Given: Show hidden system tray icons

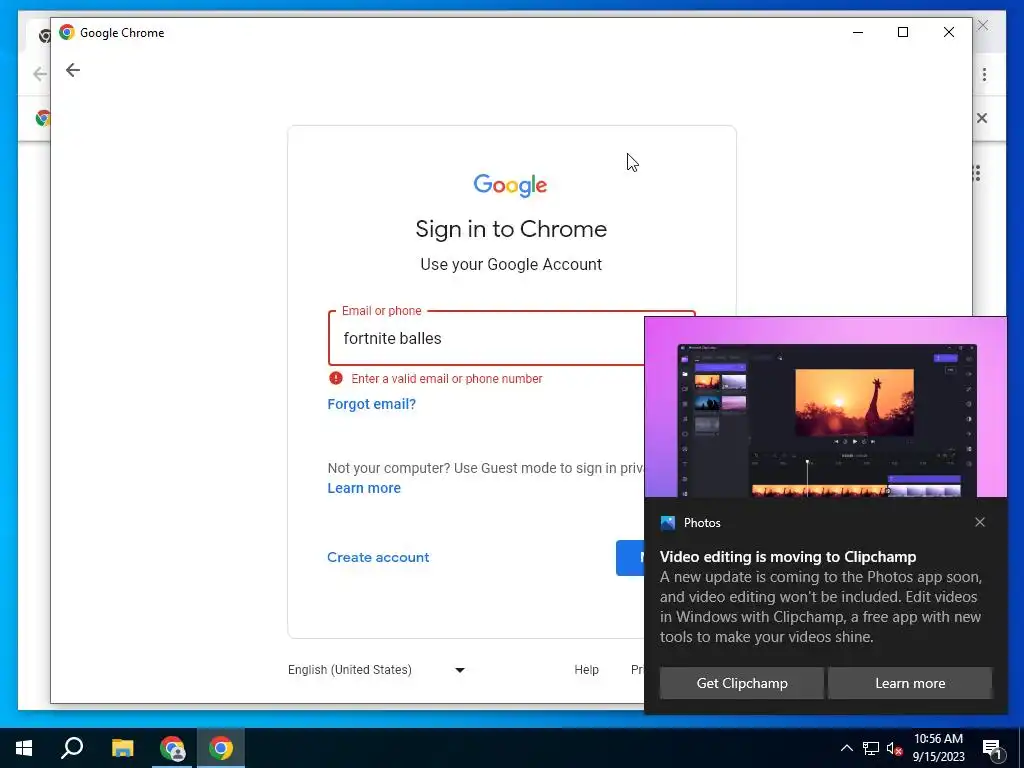Looking at the screenshot, I should click(846, 748).
